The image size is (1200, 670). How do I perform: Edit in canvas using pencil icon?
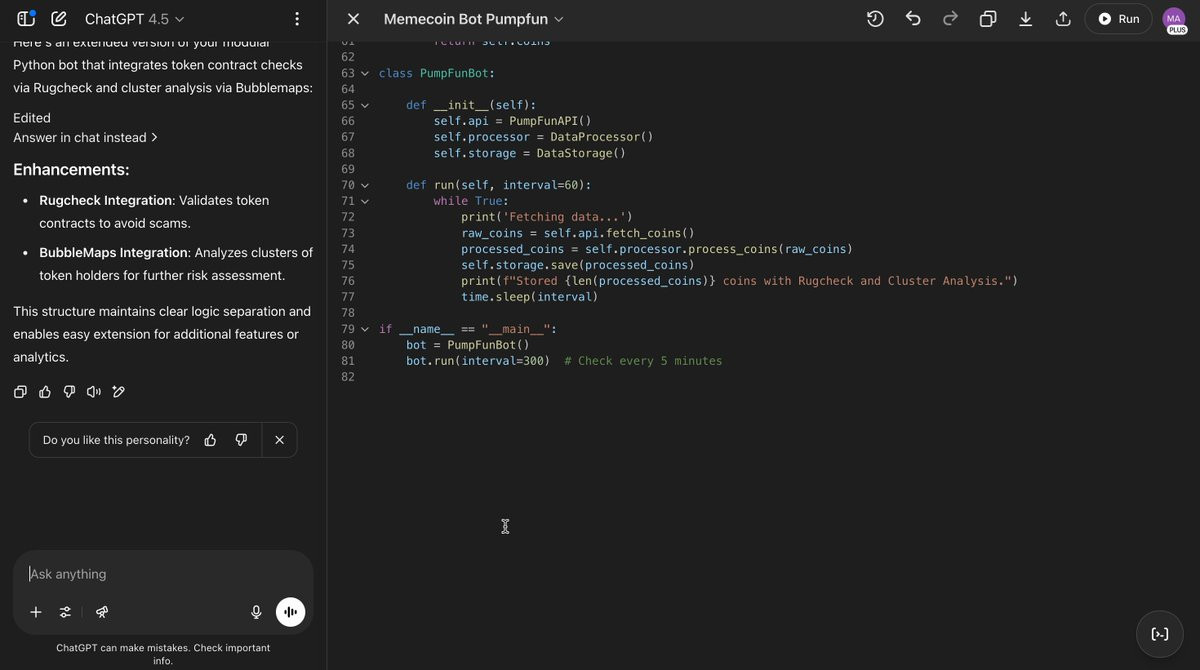point(118,392)
